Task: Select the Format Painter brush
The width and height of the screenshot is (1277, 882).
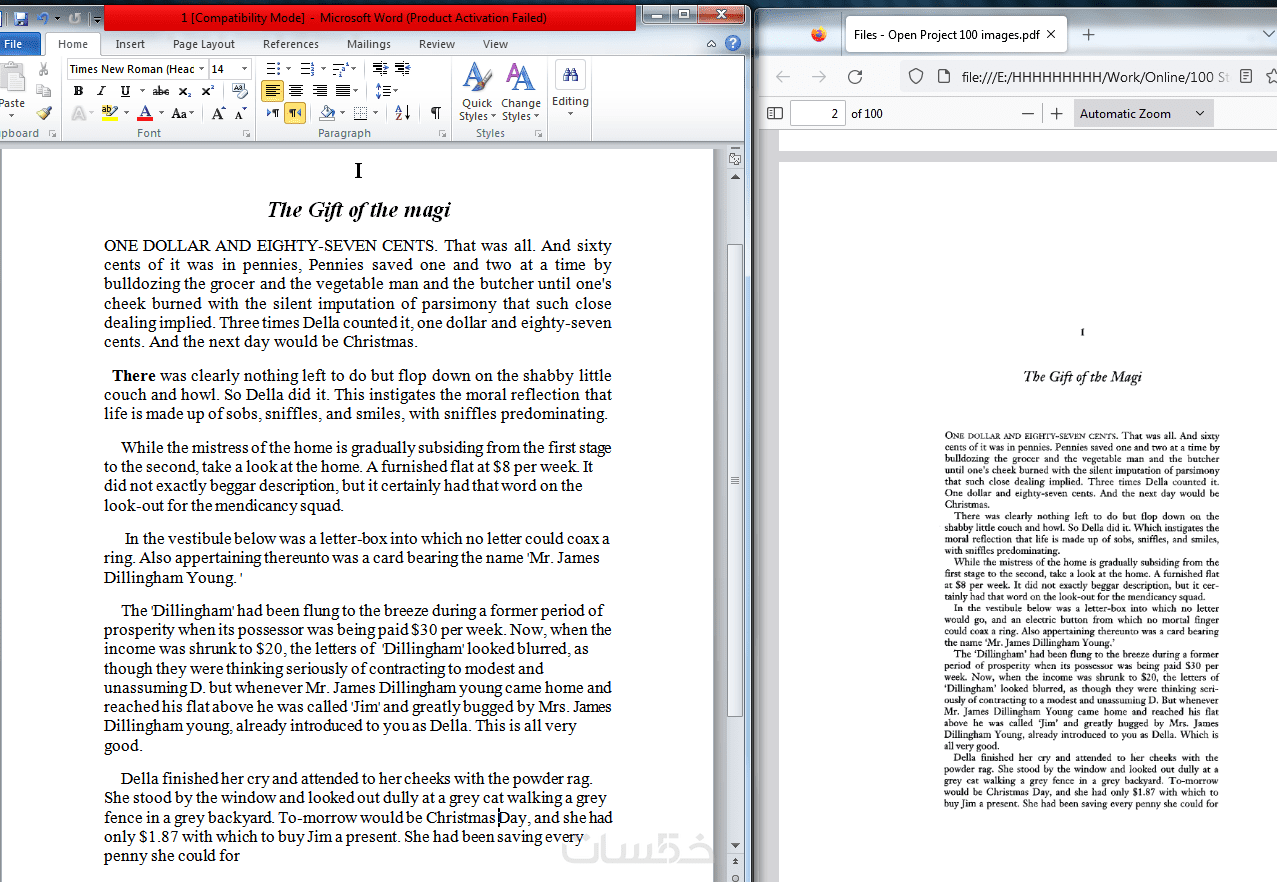Action: coord(43,113)
